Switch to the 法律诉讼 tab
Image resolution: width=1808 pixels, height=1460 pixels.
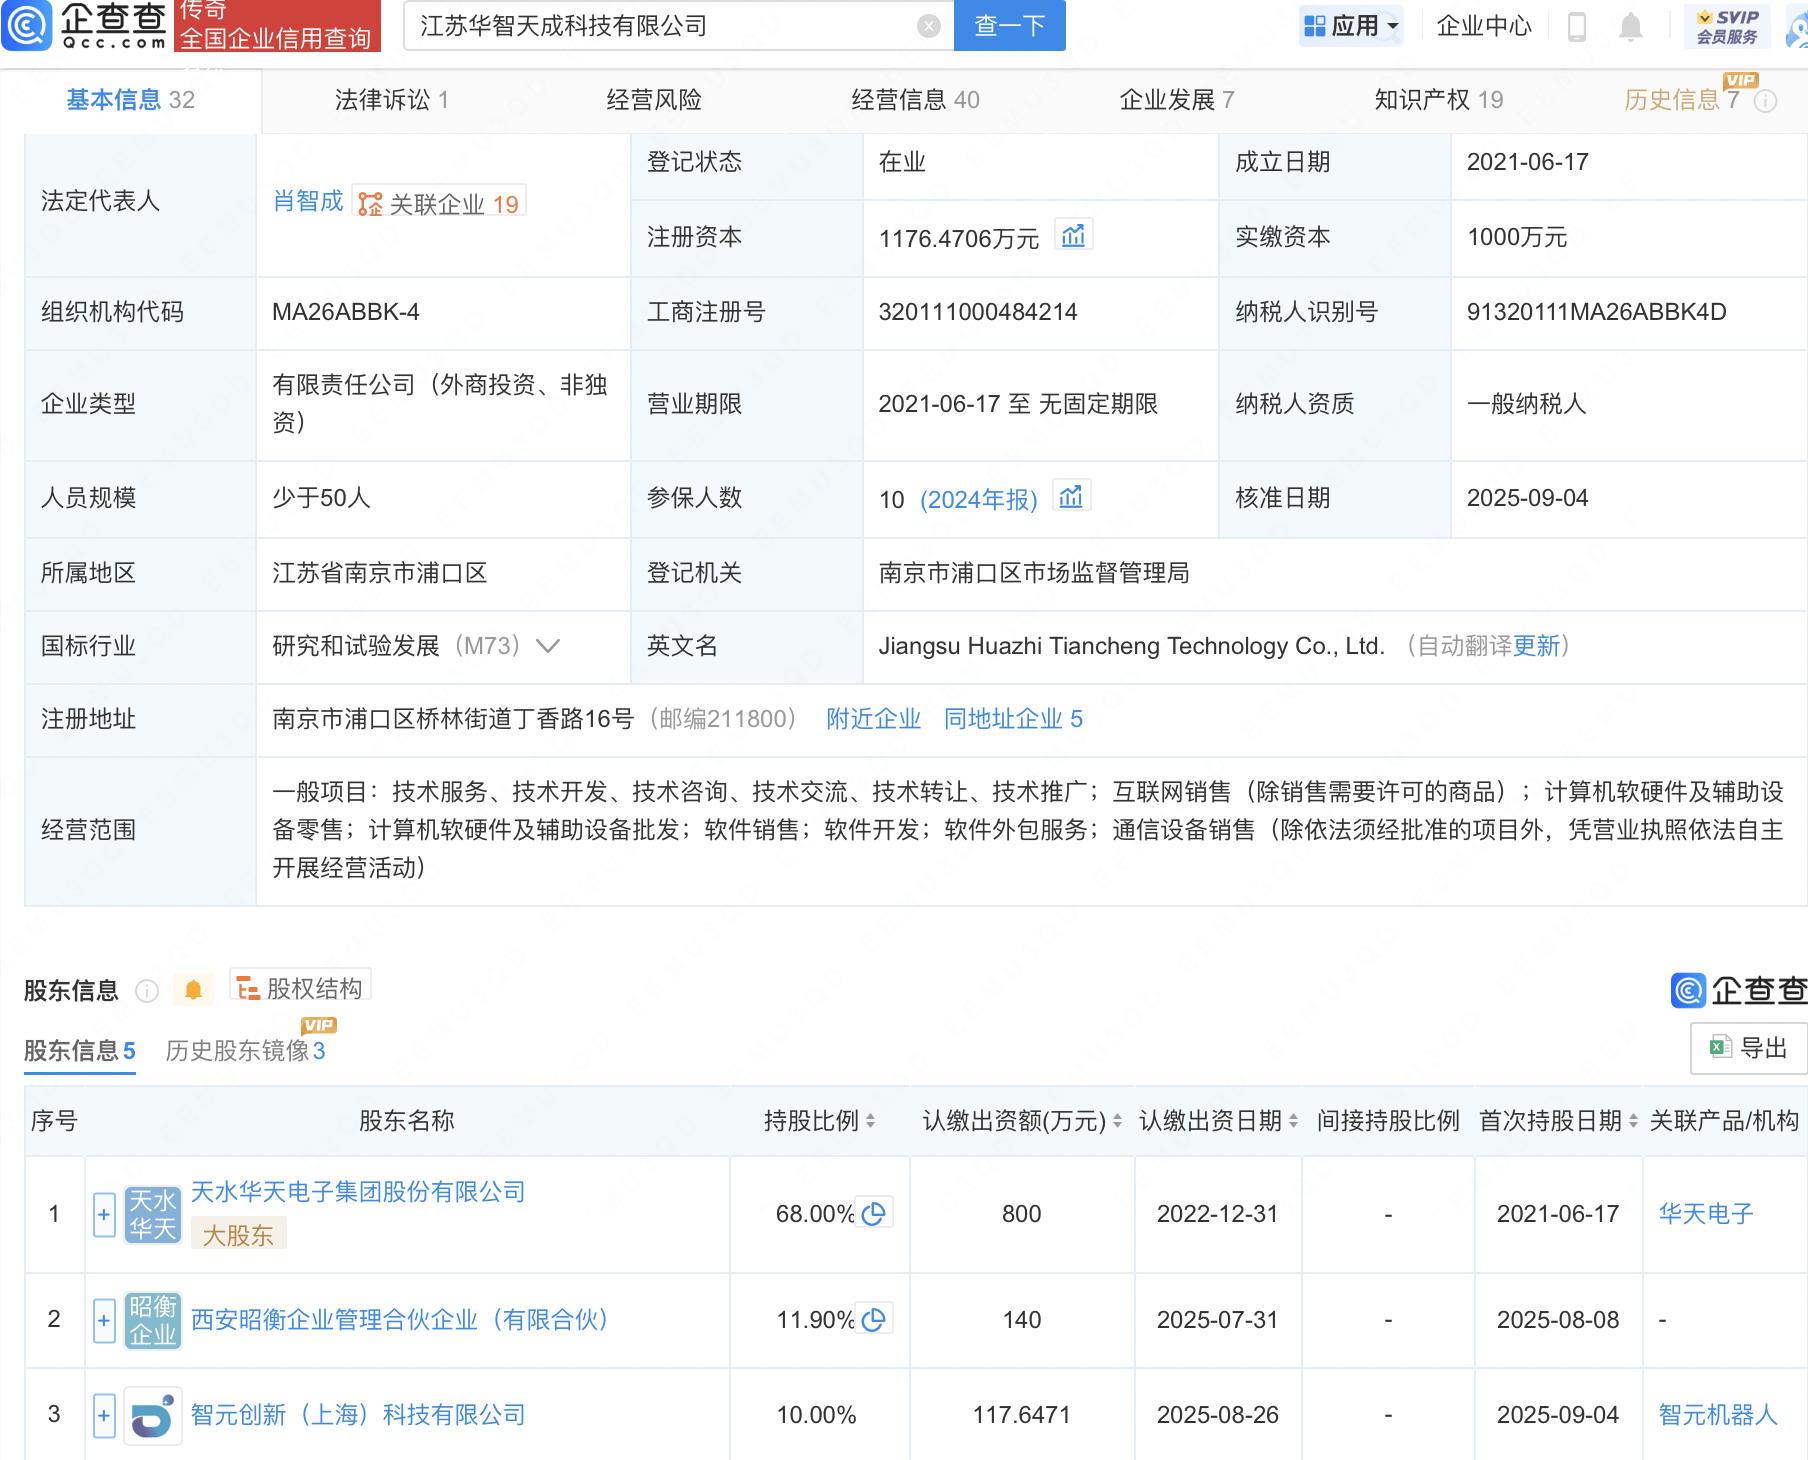pyautogui.click(x=390, y=100)
